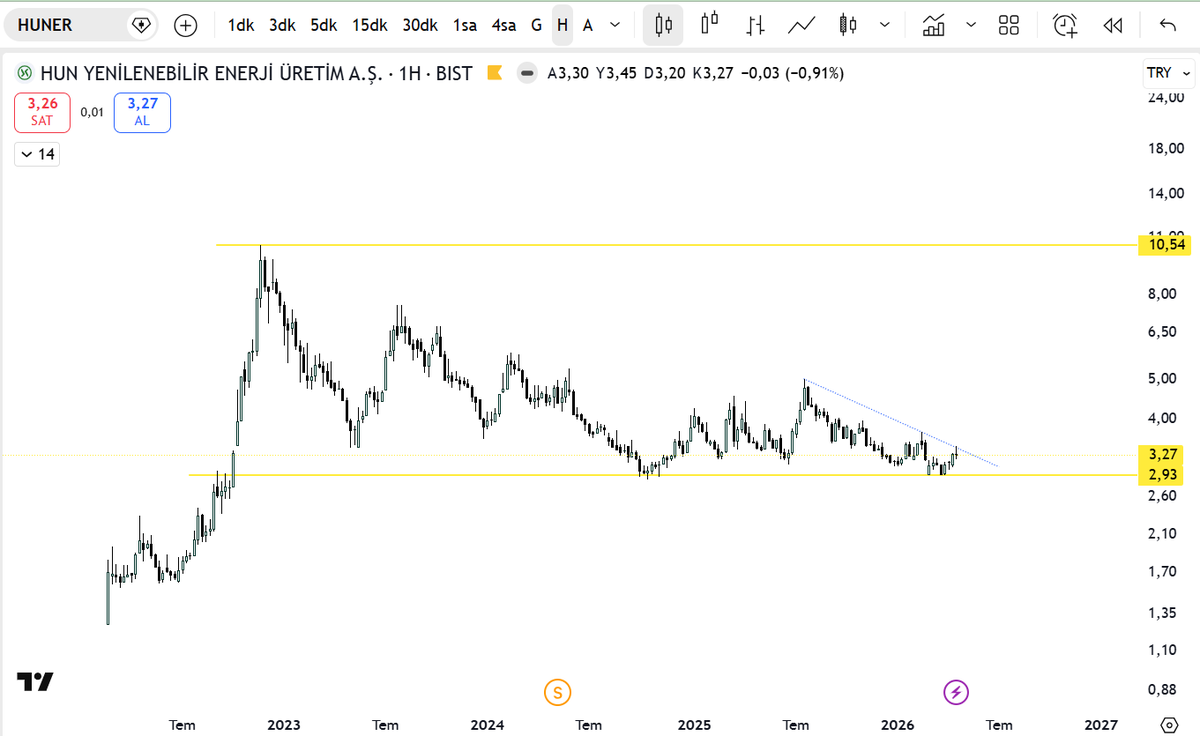Open the layout grid icon
This screenshot has height=736, width=1200.
pyautogui.click(x=1009, y=25)
